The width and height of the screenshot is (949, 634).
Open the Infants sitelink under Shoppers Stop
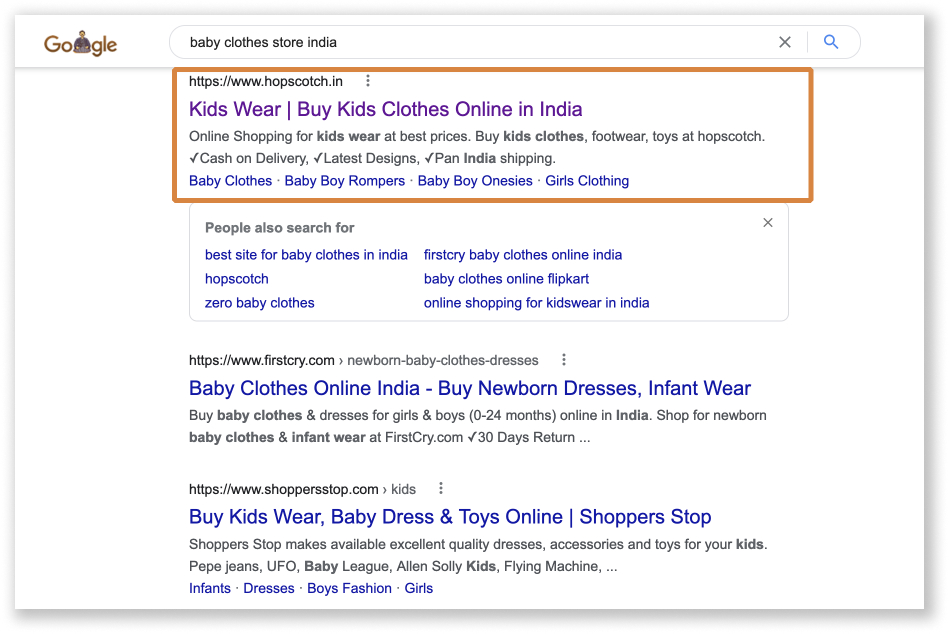[210, 588]
